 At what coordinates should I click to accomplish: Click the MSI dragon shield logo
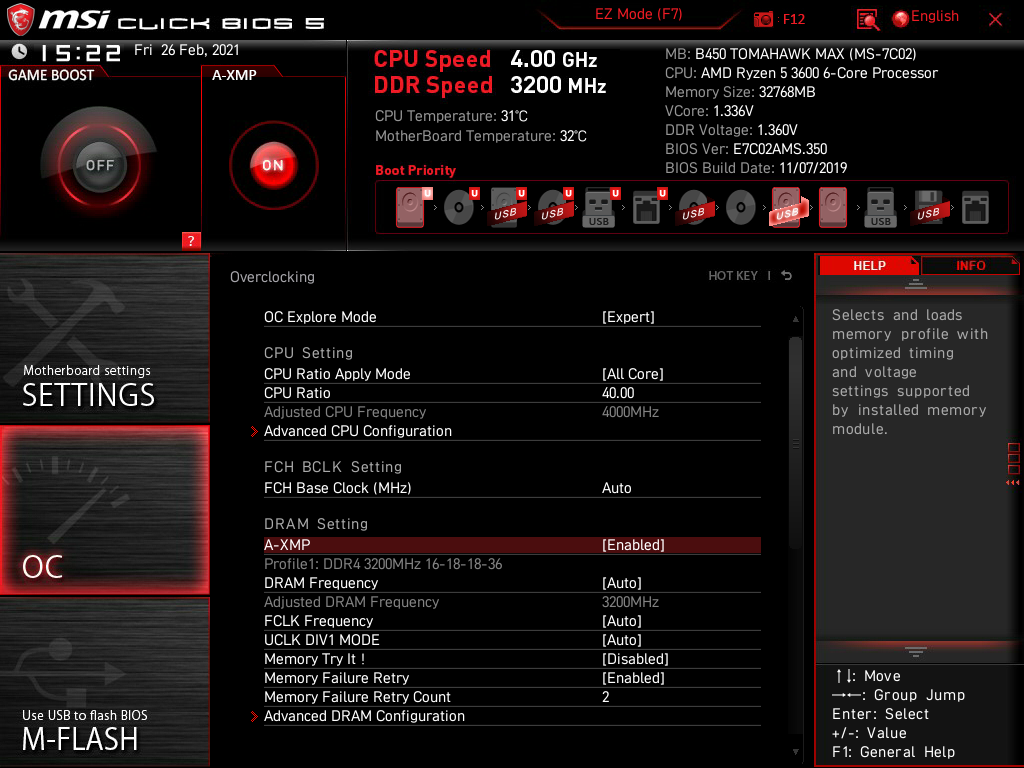click(x=20, y=19)
